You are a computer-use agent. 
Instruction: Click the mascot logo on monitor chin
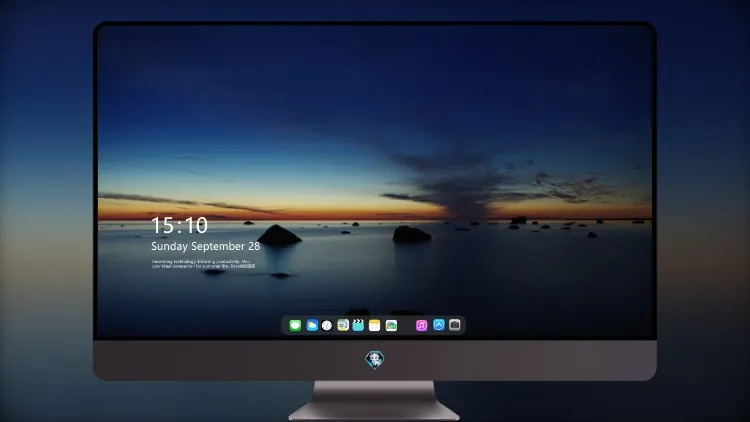pyautogui.click(x=375, y=360)
